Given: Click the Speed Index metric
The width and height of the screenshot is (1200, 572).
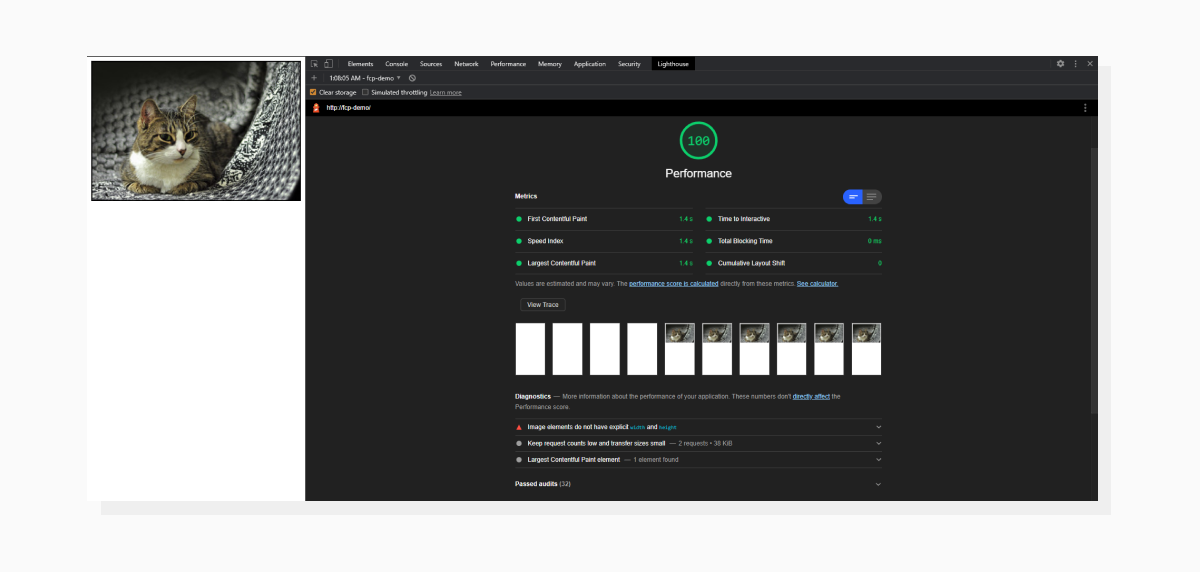Looking at the screenshot, I should [x=605, y=241].
